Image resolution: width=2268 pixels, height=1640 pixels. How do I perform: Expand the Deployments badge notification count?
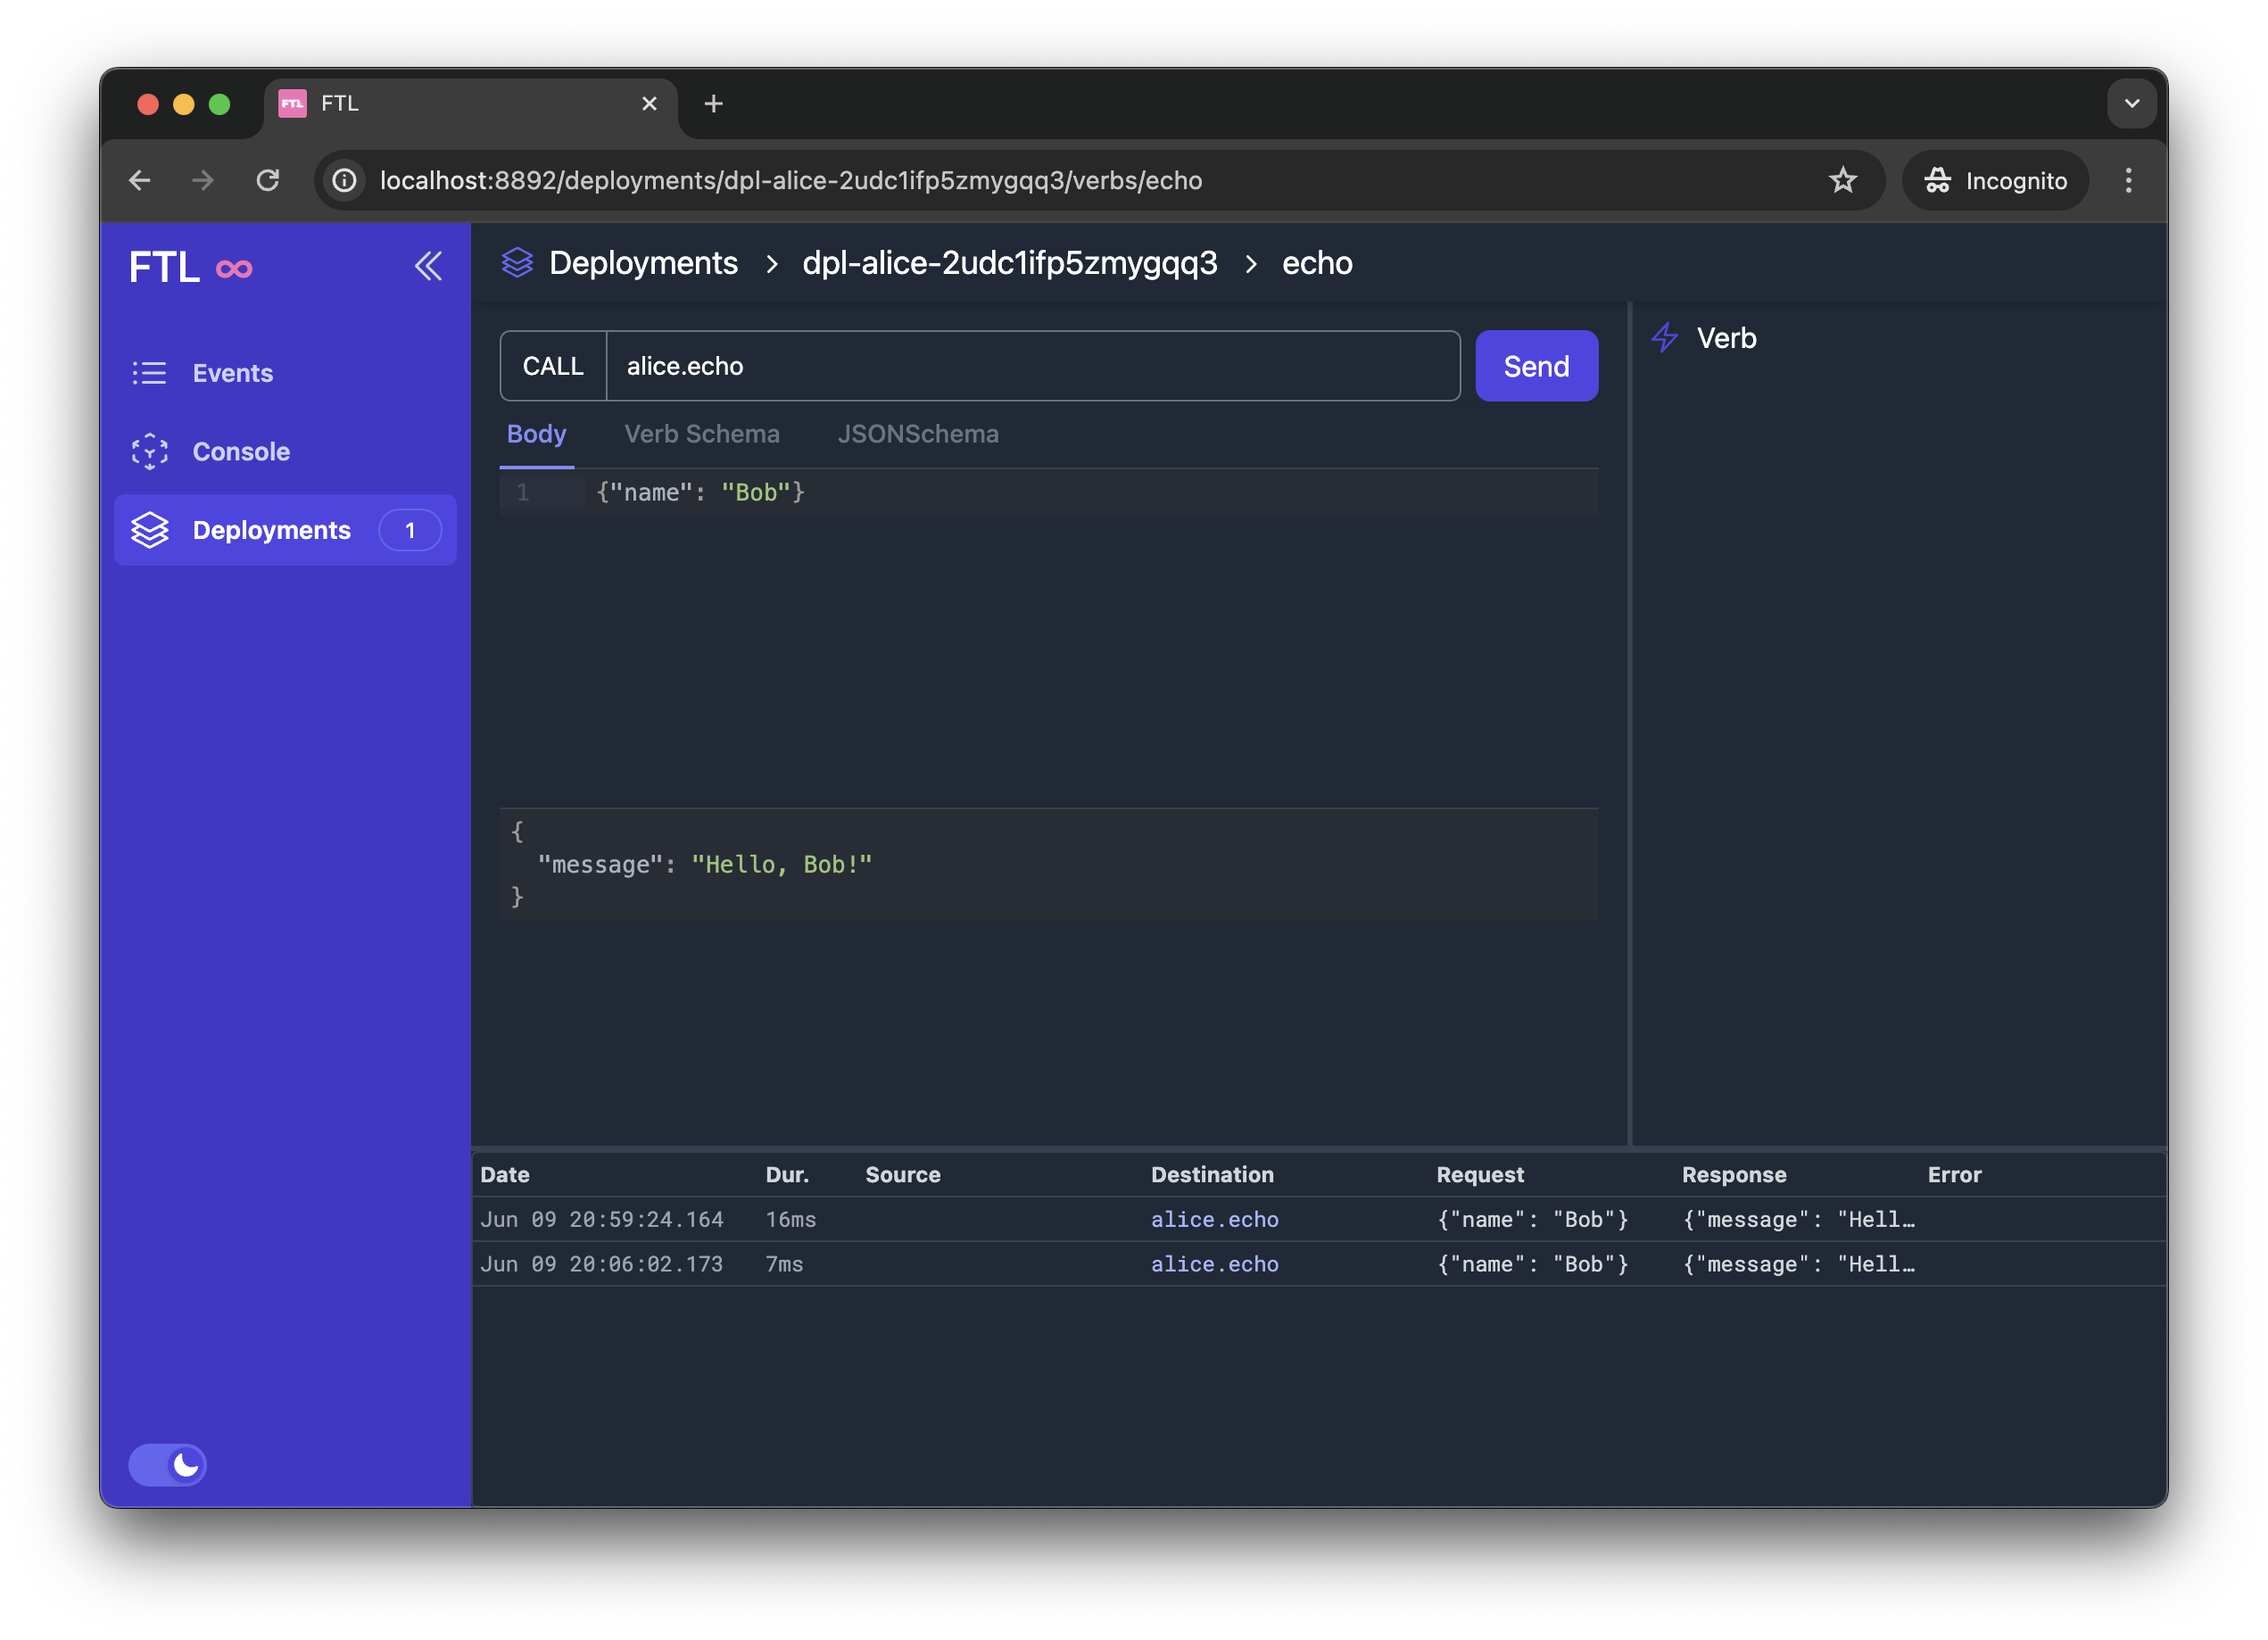coord(409,528)
